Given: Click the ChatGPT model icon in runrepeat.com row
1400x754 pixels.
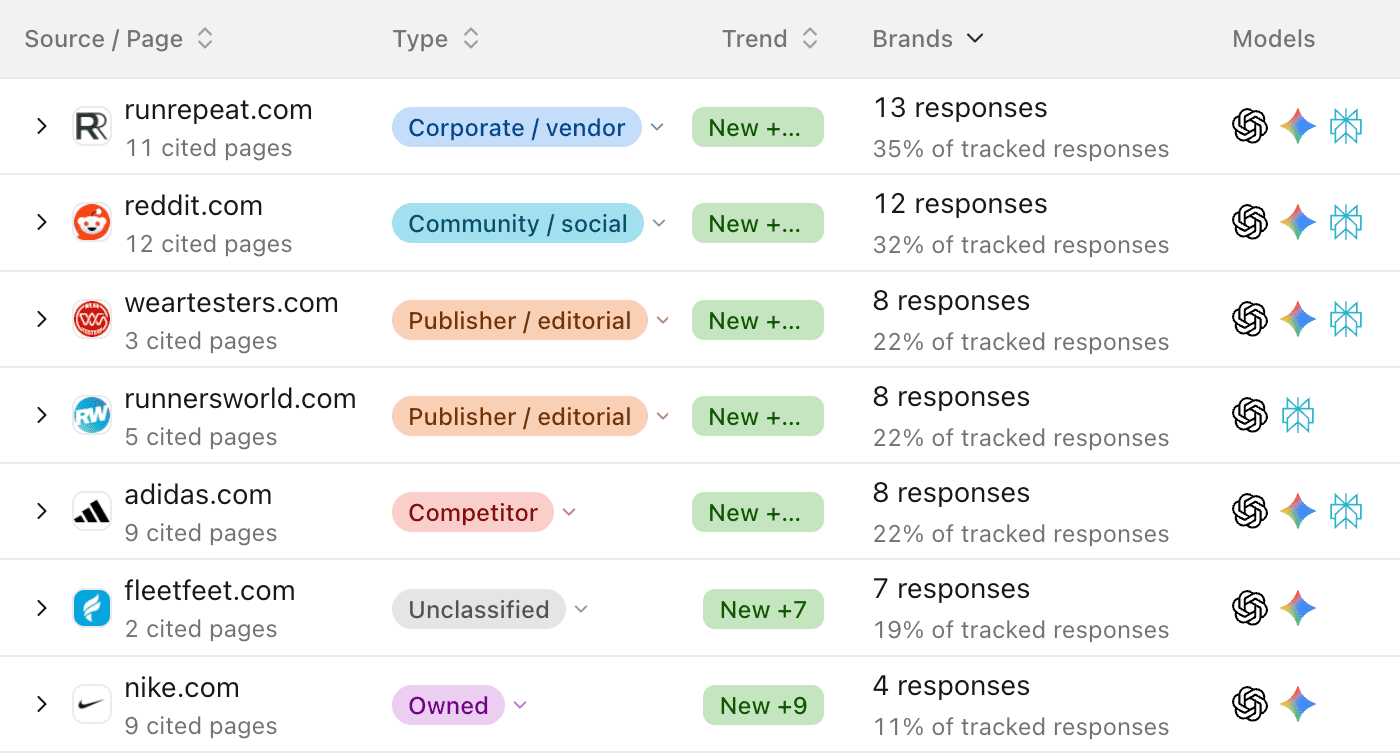Looking at the screenshot, I should (x=1250, y=127).
